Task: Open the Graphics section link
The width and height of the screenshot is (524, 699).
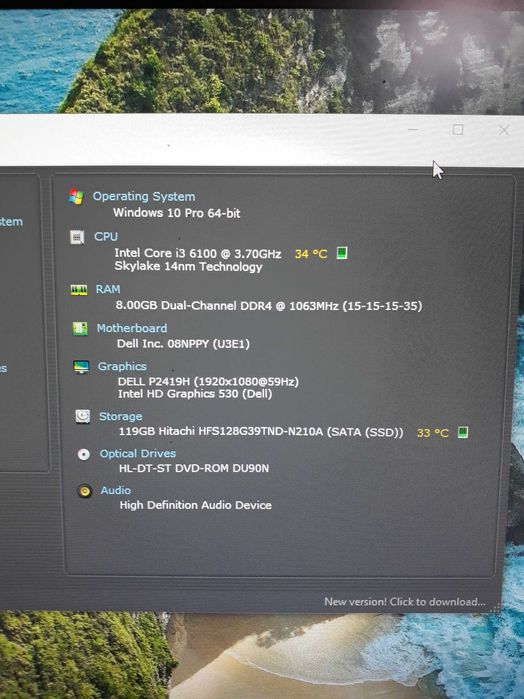Action: tap(122, 366)
